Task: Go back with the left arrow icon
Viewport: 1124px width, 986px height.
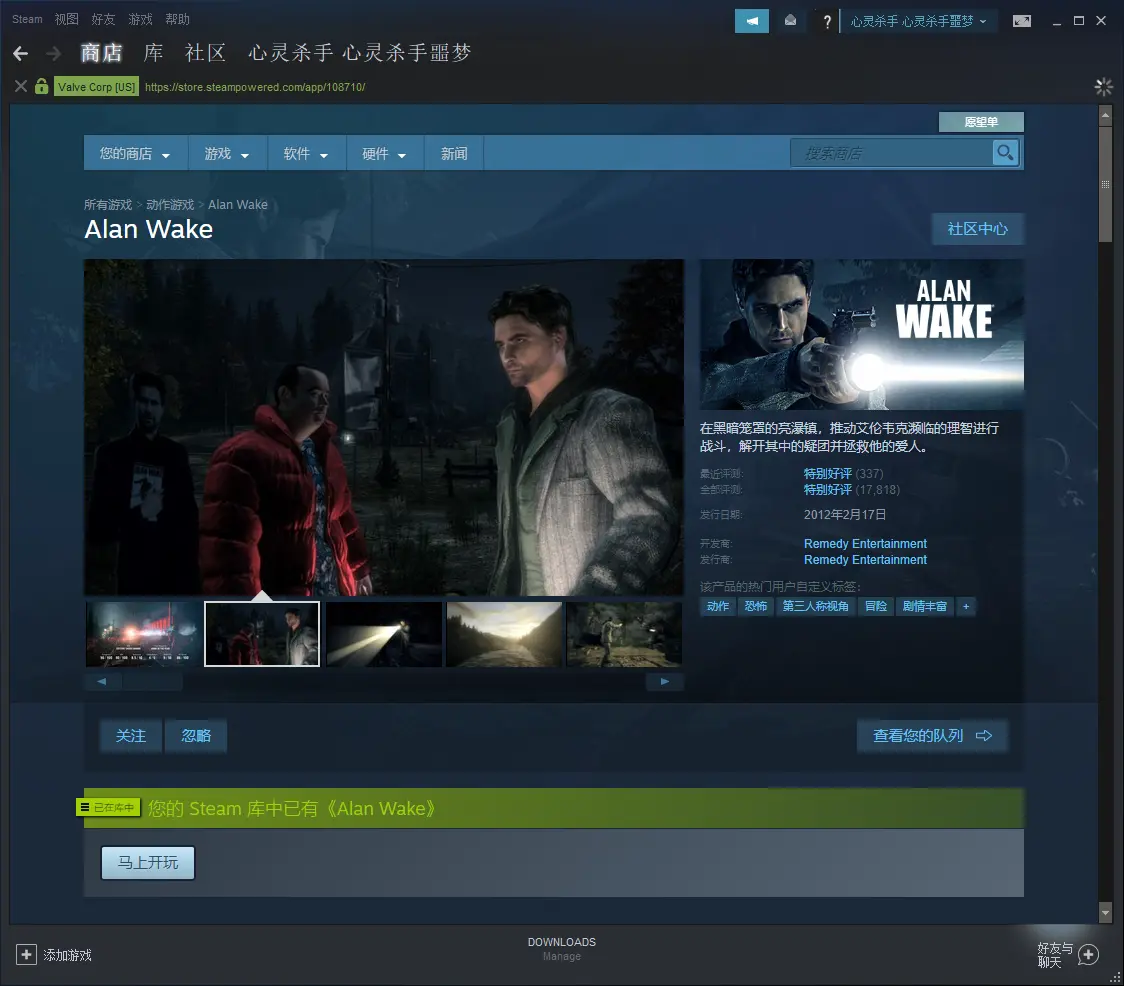Action: point(21,53)
